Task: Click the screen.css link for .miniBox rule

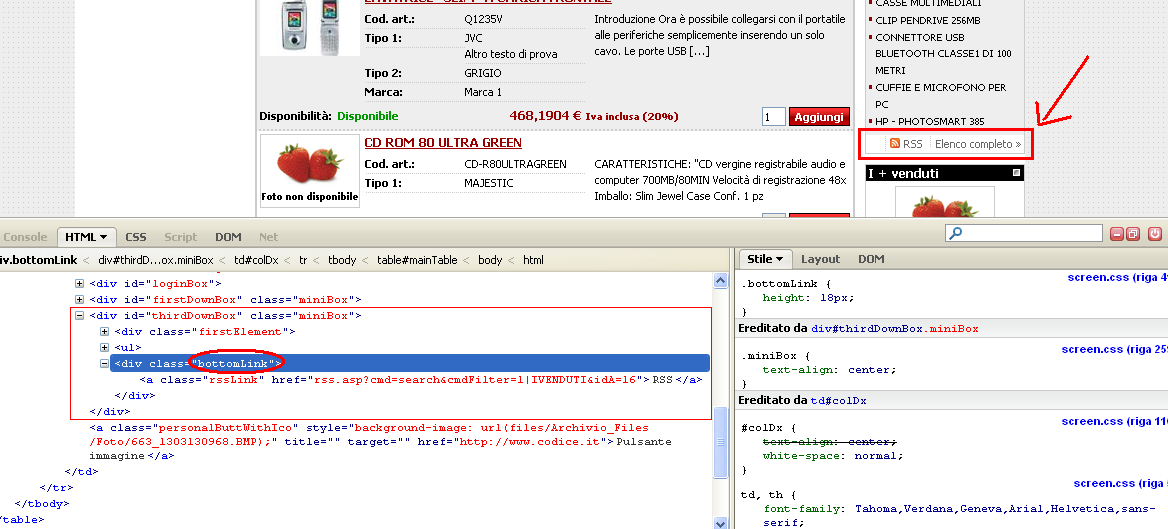Action: (1114, 349)
